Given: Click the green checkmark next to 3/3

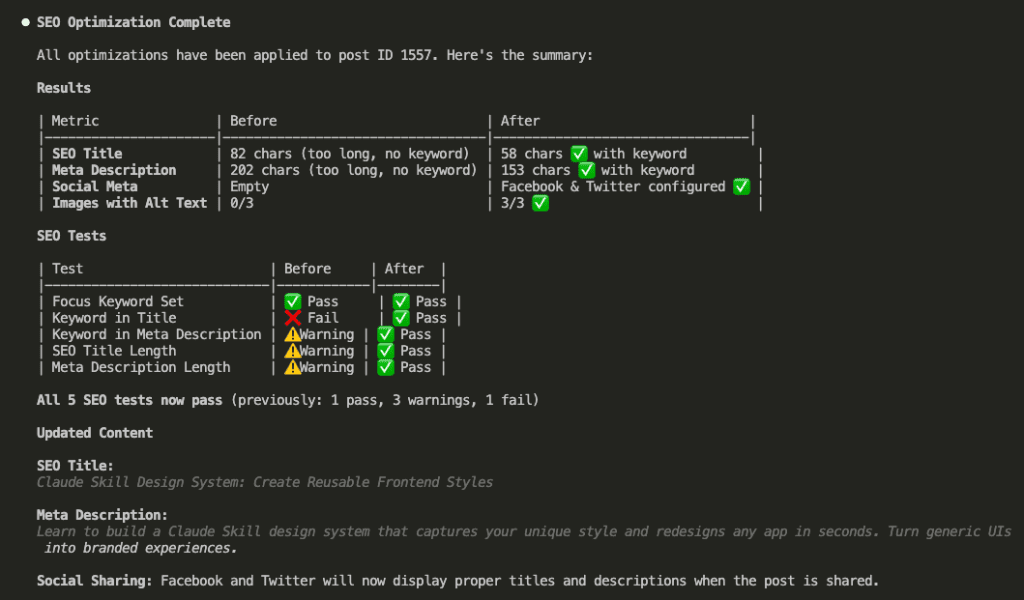Looking at the screenshot, I should pos(540,203).
